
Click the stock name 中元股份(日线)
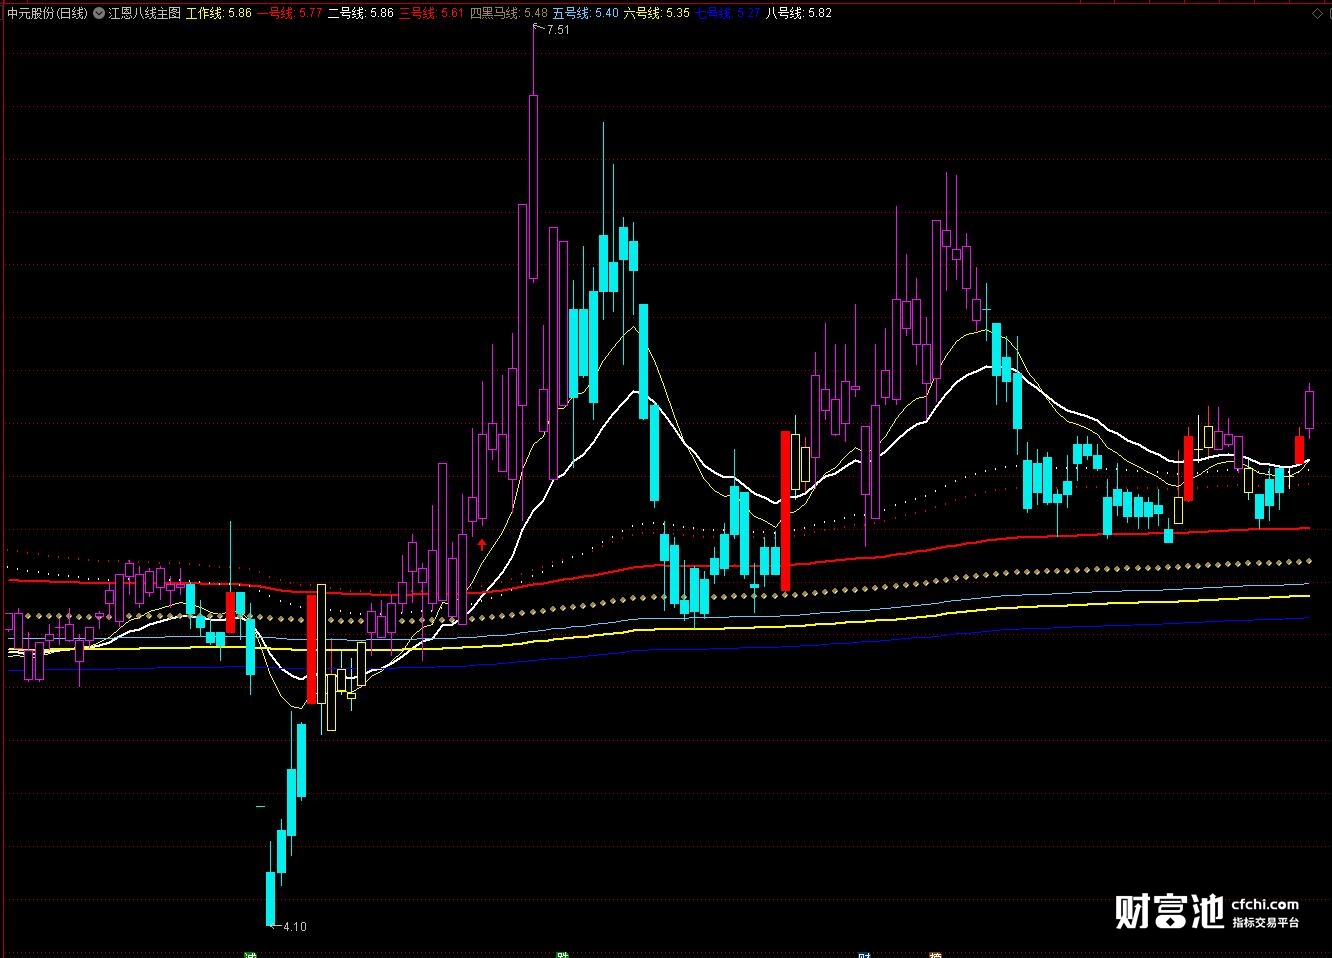coord(47,14)
